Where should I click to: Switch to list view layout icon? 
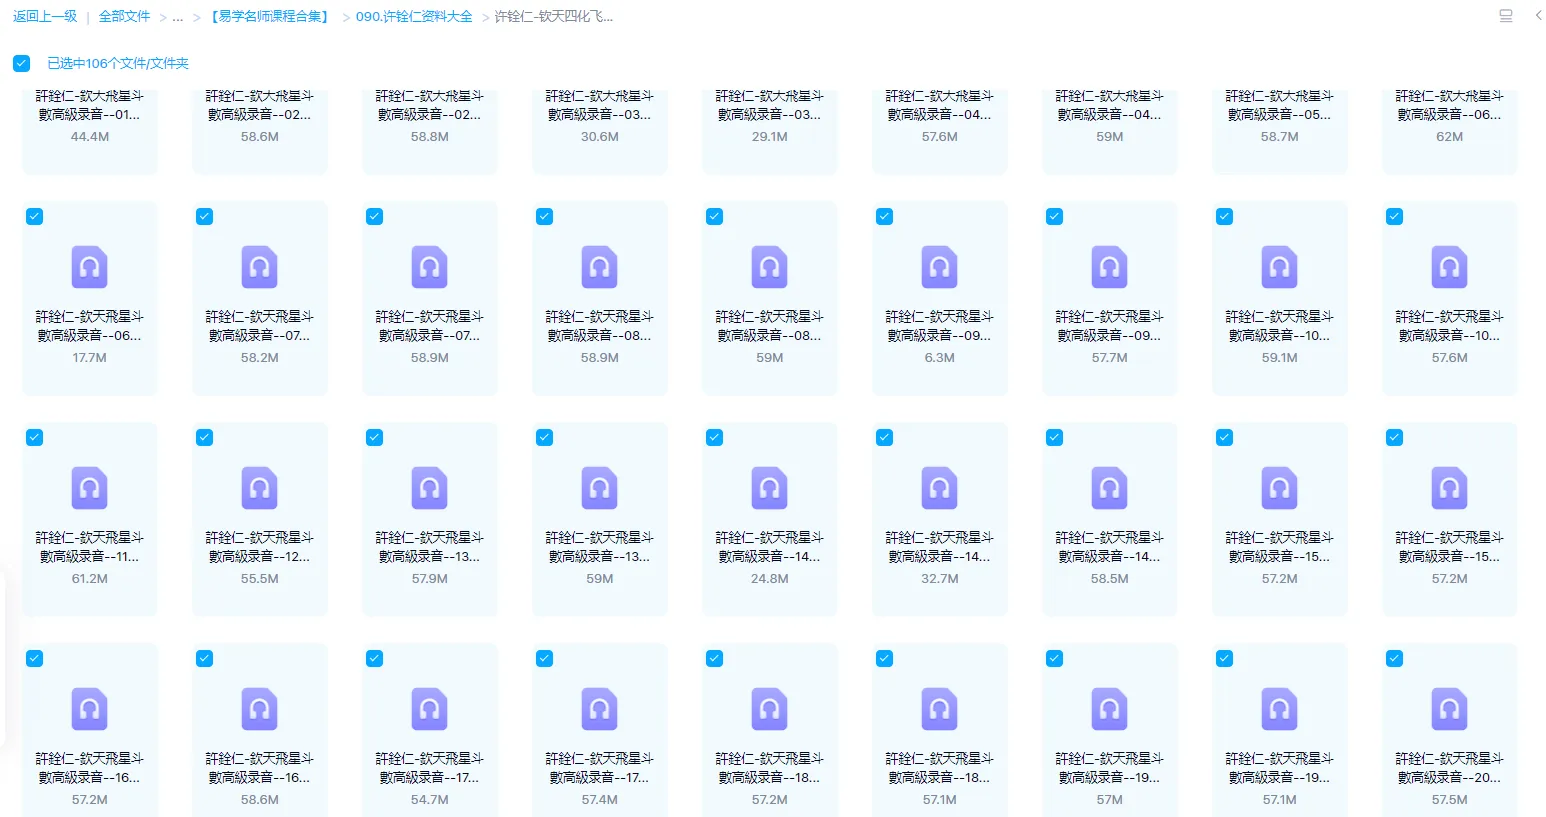(1505, 16)
